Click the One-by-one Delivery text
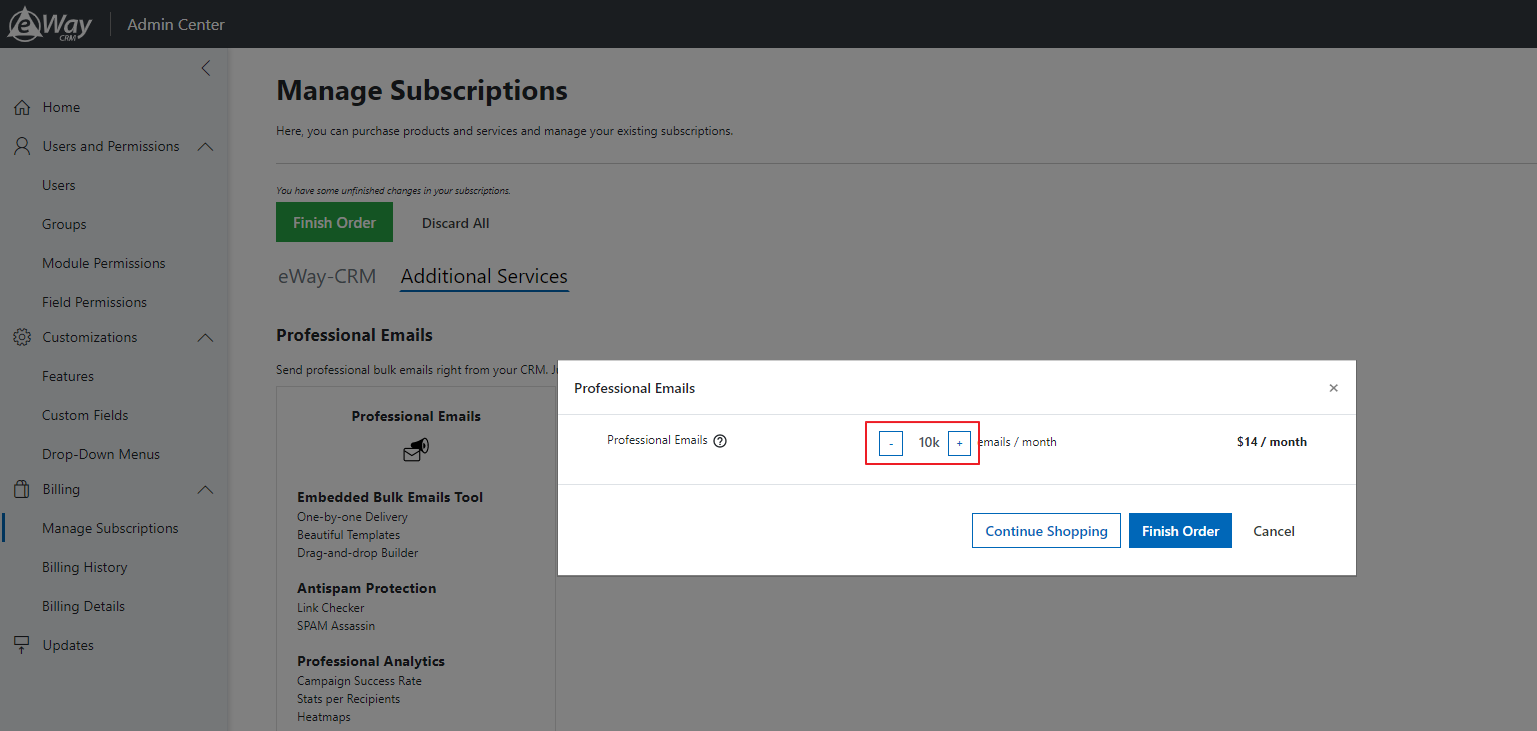 [352, 517]
